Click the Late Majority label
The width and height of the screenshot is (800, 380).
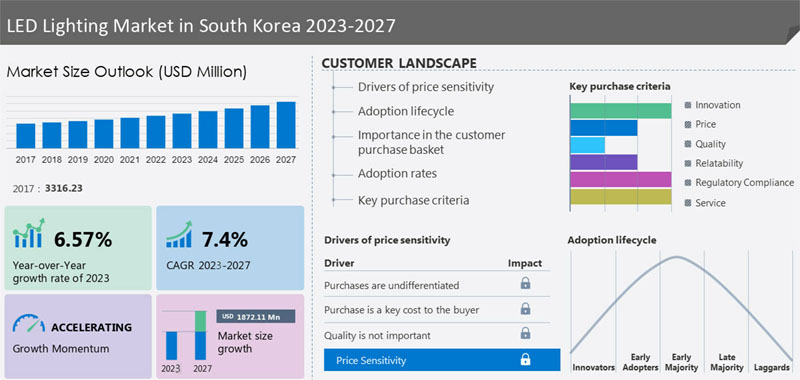point(727,362)
